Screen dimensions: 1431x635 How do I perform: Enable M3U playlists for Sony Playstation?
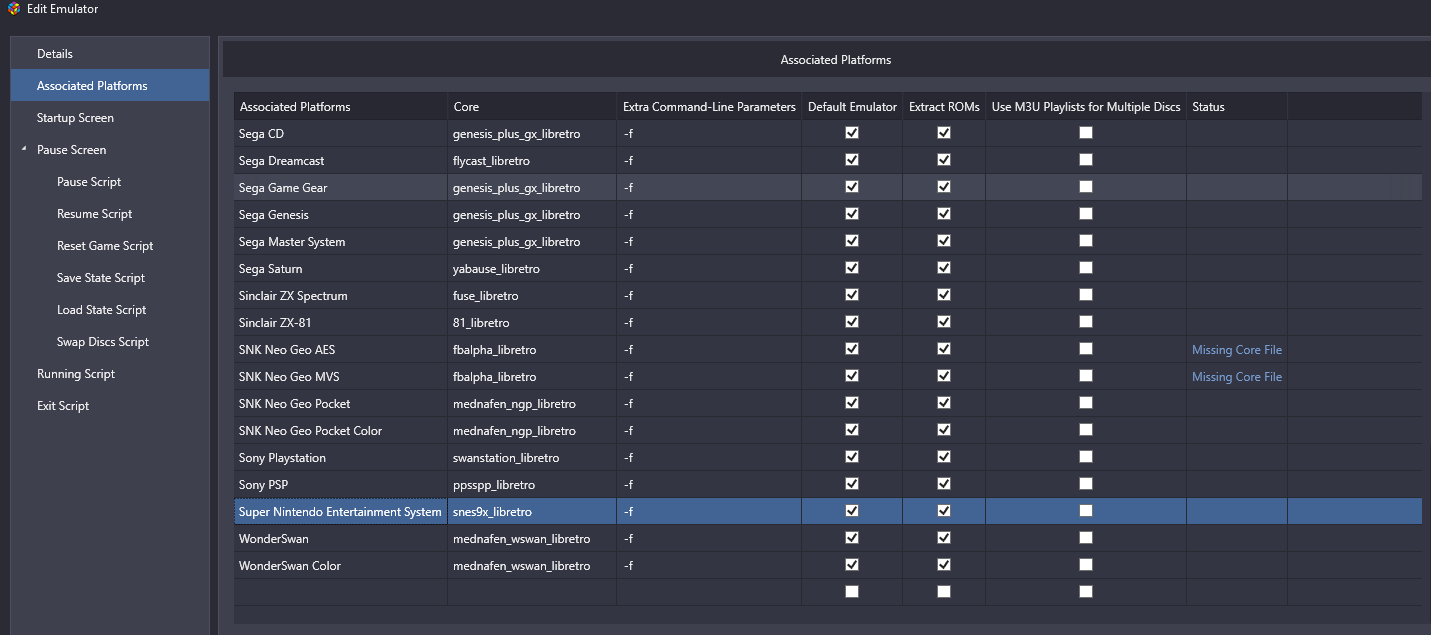(x=1086, y=457)
